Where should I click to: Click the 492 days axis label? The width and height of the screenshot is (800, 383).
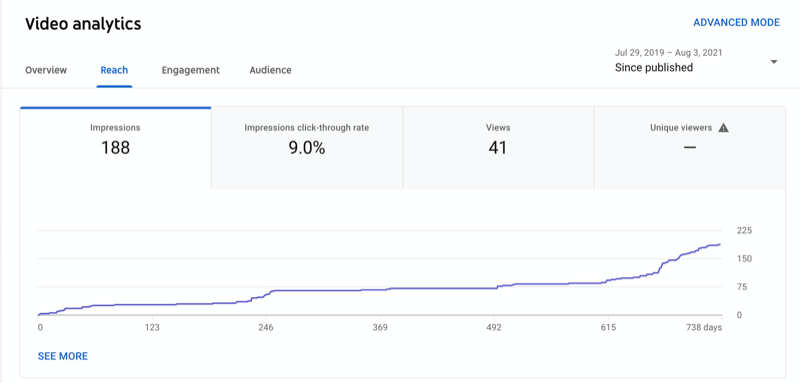[x=494, y=327]
